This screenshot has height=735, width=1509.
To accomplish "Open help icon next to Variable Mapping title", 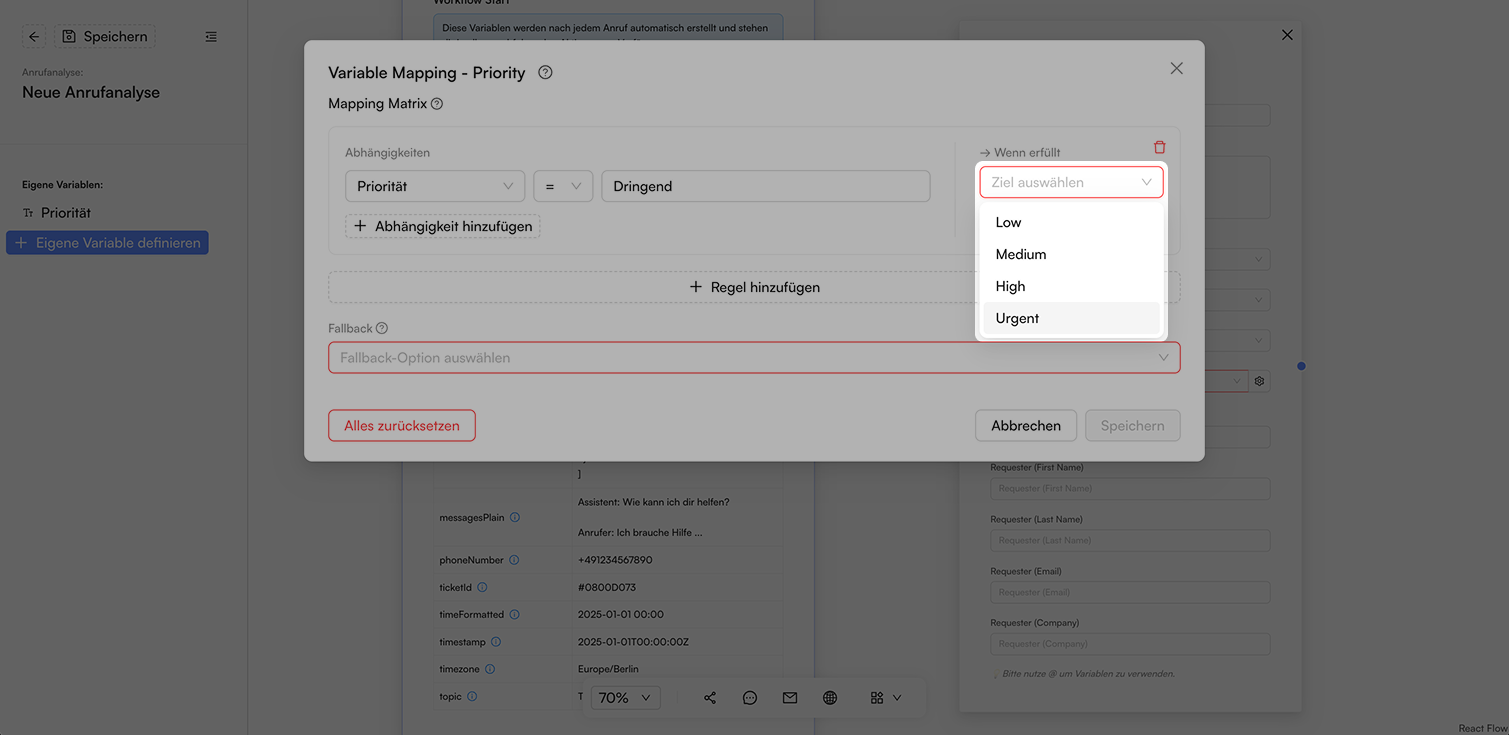I will click(545, 72).
